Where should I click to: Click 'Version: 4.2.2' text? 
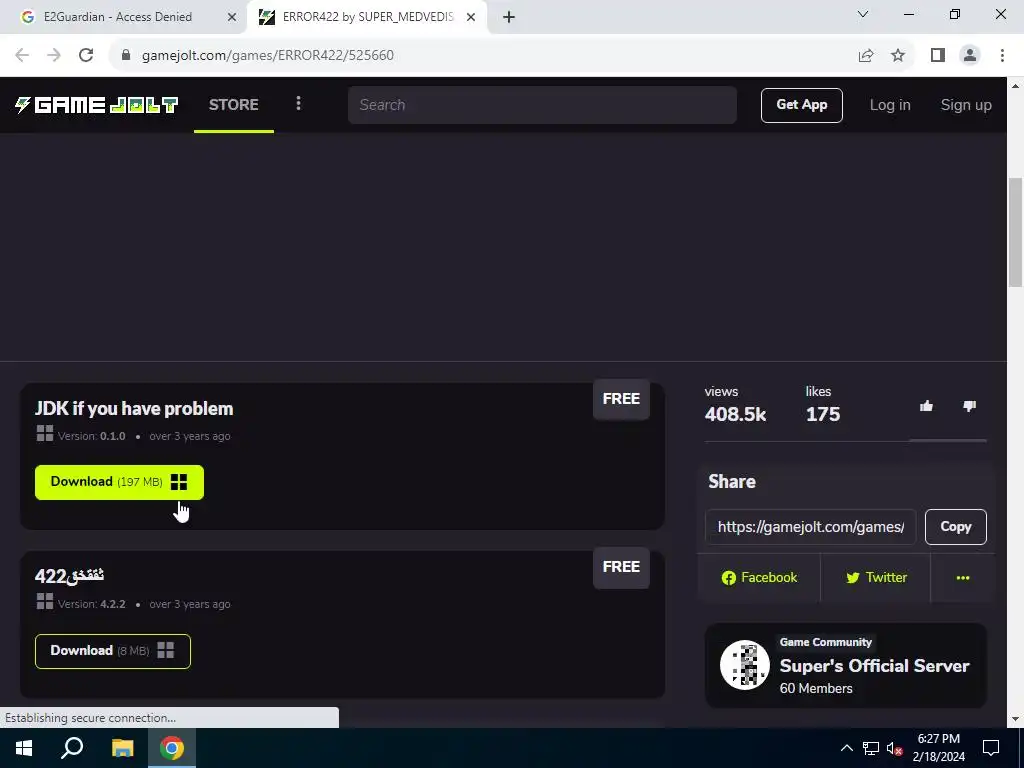(91, 604)
